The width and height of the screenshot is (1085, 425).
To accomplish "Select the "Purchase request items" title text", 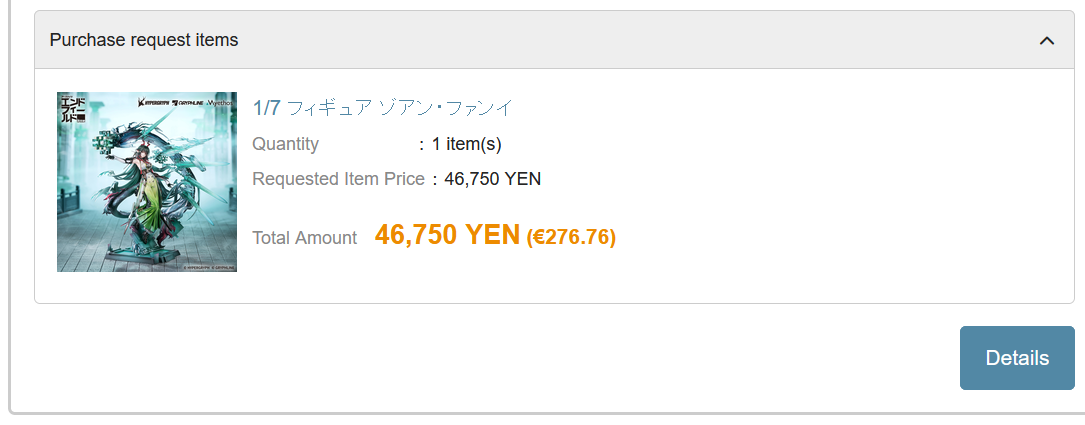I will [x=144, y=40].
